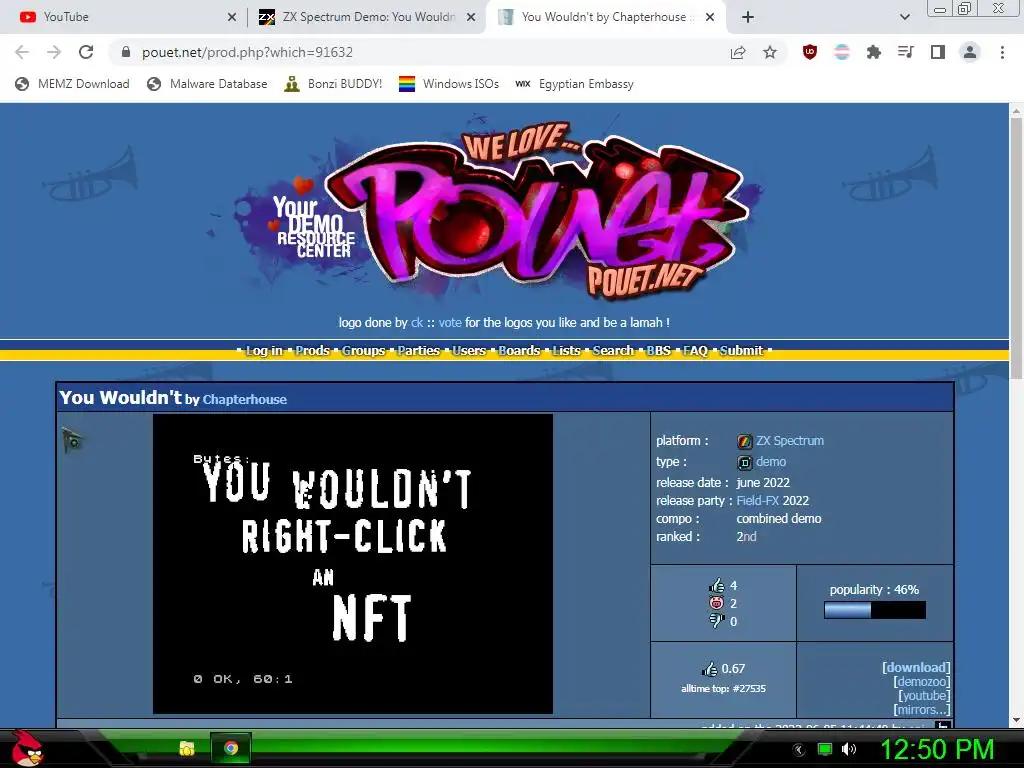Open the FAQ menu item
The image size is (1024, 768).
pyautogui.click(x=695, y=351)
